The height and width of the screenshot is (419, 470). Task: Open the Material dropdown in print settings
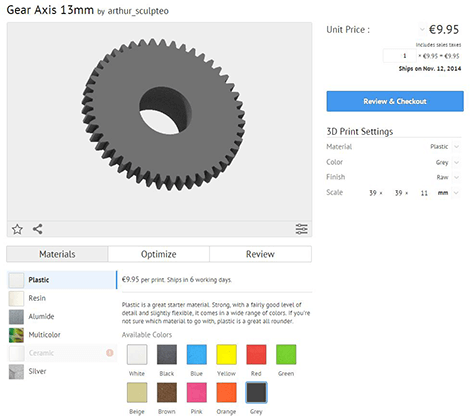click(456, 147)
